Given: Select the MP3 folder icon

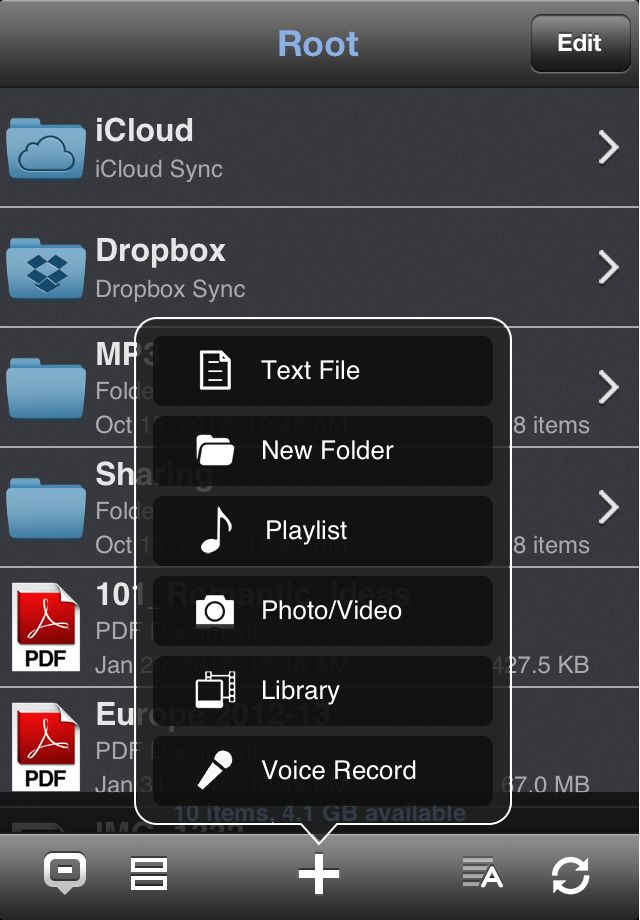Looking at the screenshot, I should (x=46, y=388).
